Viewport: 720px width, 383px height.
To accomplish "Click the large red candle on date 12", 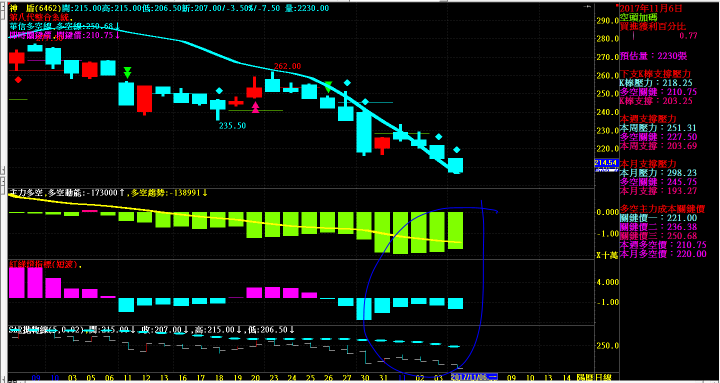I will [145, 99].
